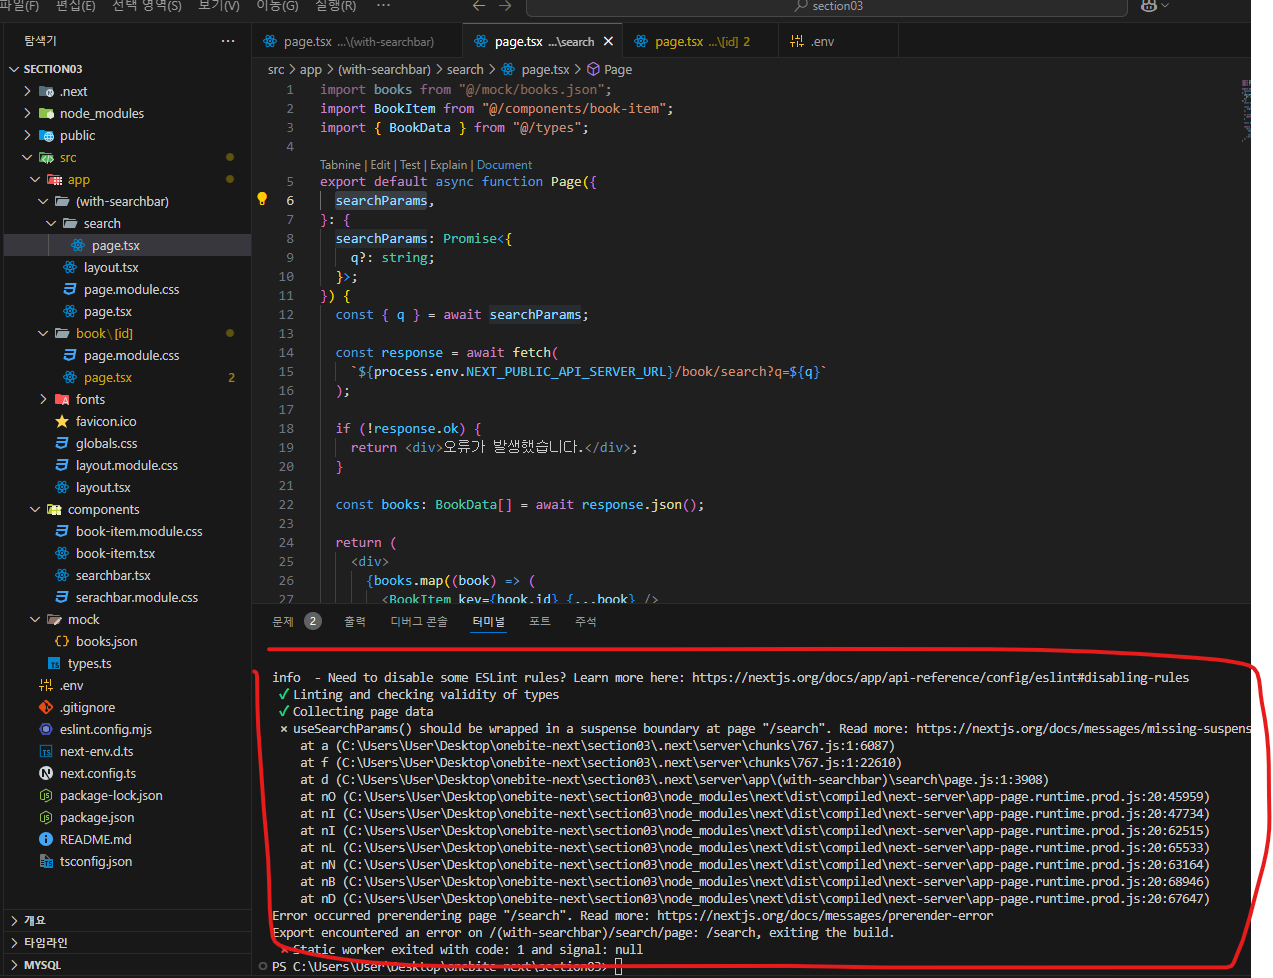Collapse the src folder

pos(126,157)
